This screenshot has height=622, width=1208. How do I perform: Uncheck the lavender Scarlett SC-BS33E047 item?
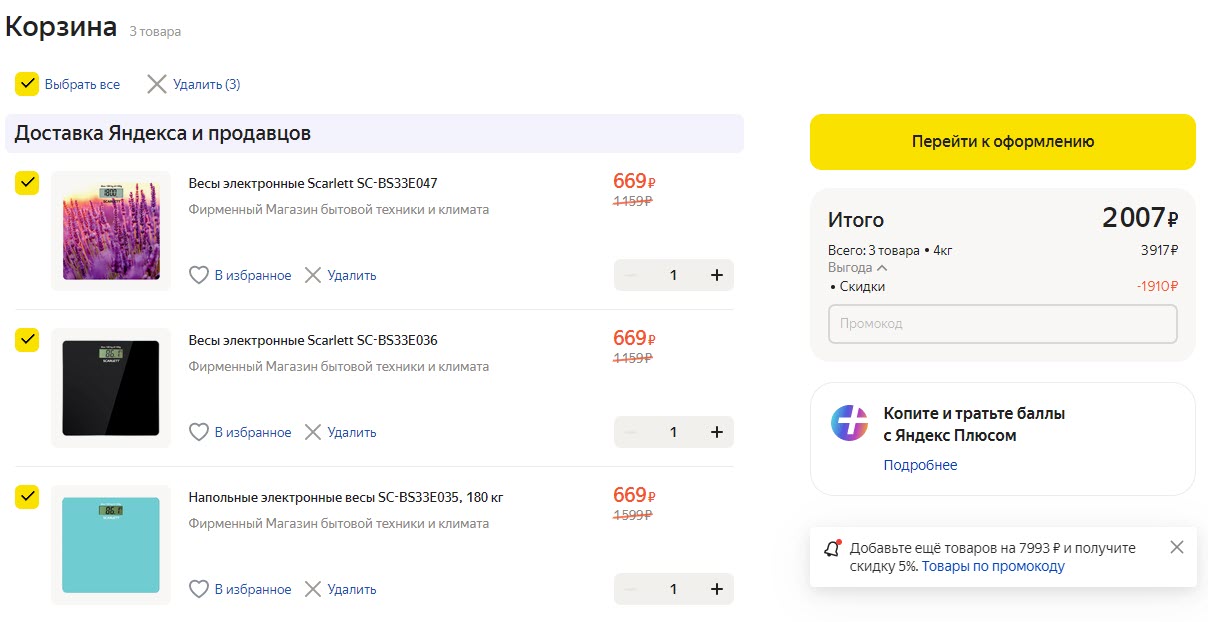[27, 183]
